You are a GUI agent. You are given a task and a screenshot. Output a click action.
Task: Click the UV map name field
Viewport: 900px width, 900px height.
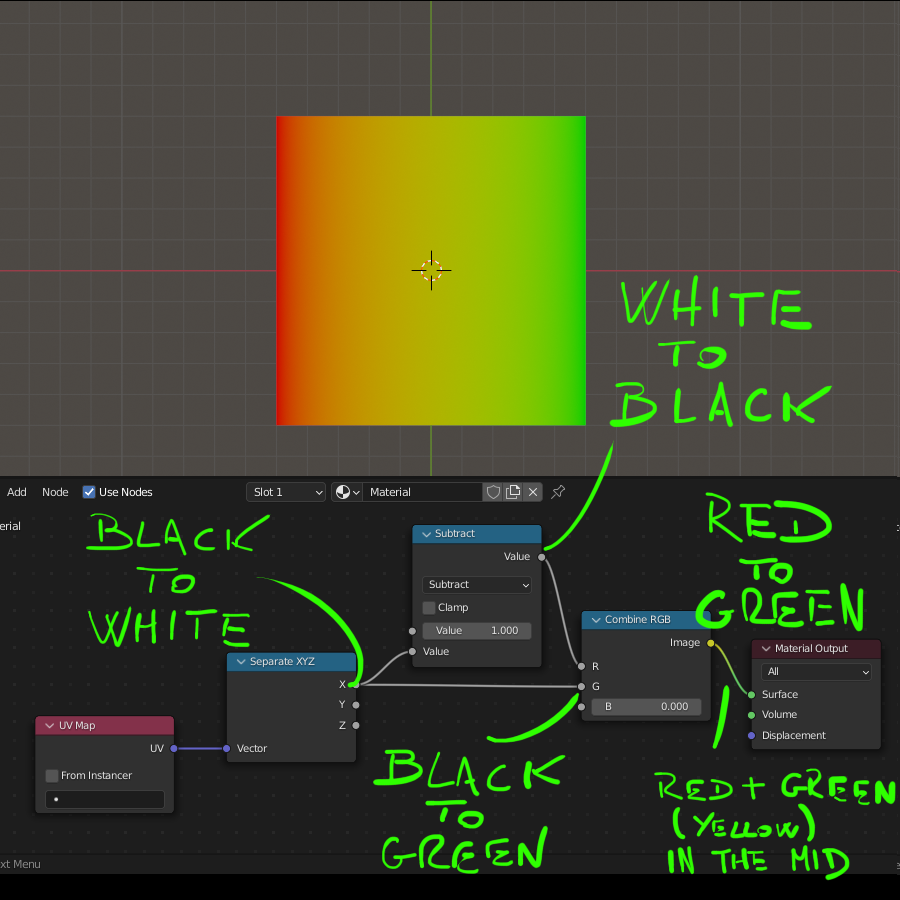[105, 799]
